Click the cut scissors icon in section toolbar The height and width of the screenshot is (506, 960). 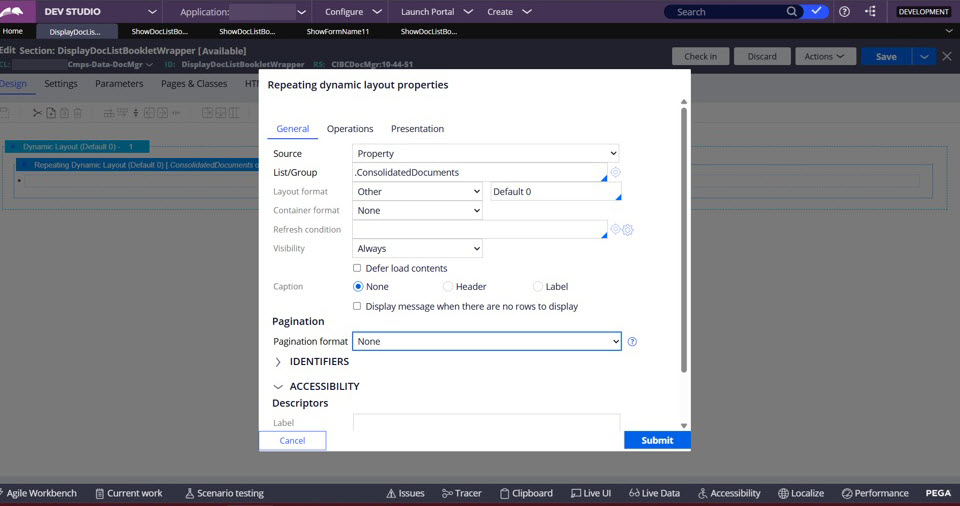coord(37,113)
